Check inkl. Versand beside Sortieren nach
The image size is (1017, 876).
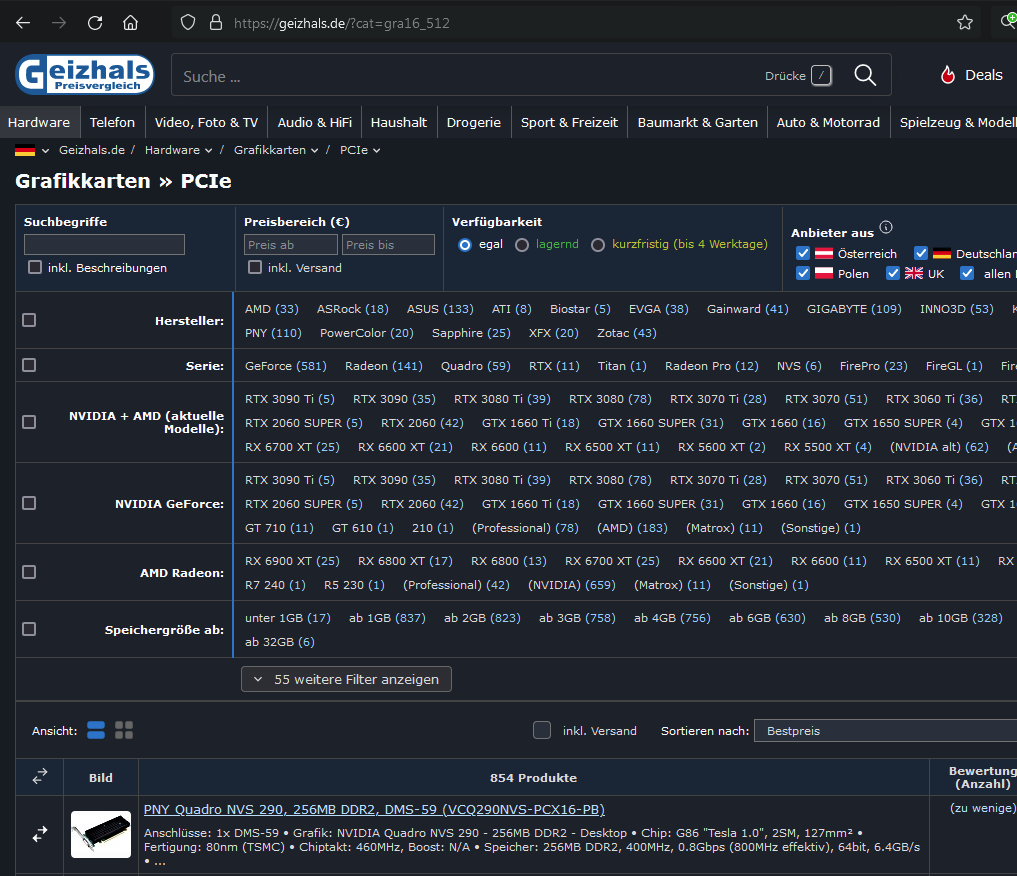pos(542,730)
